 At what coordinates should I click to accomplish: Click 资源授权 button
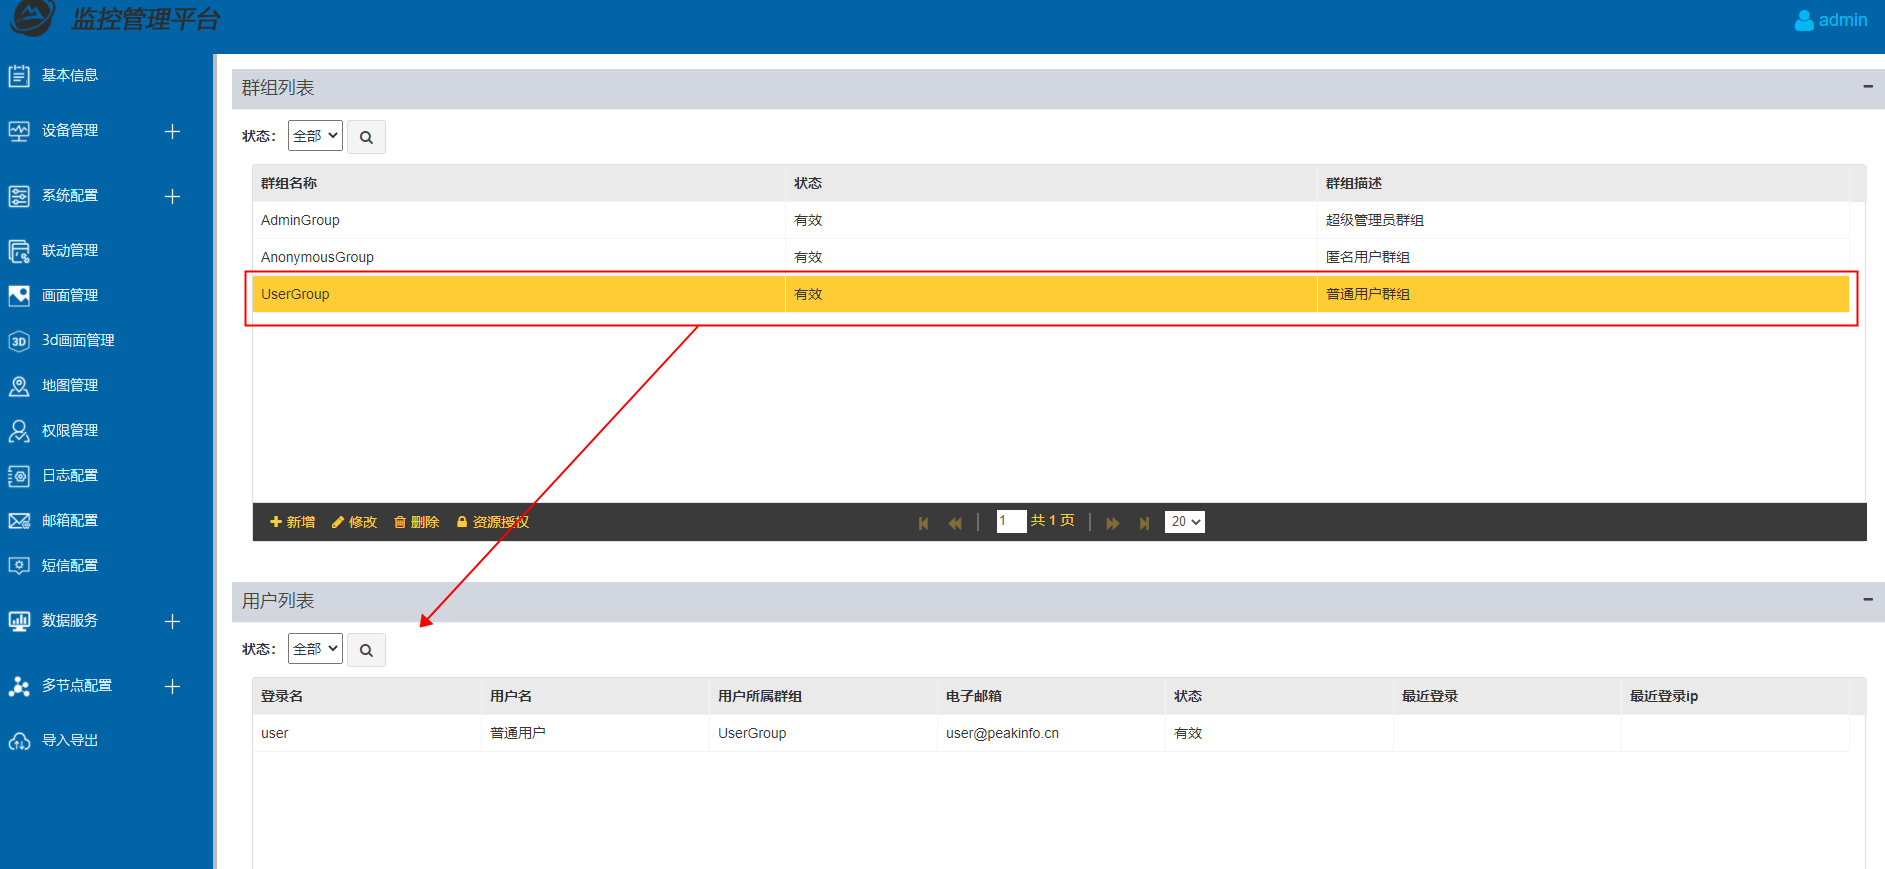tap(493, 522)
